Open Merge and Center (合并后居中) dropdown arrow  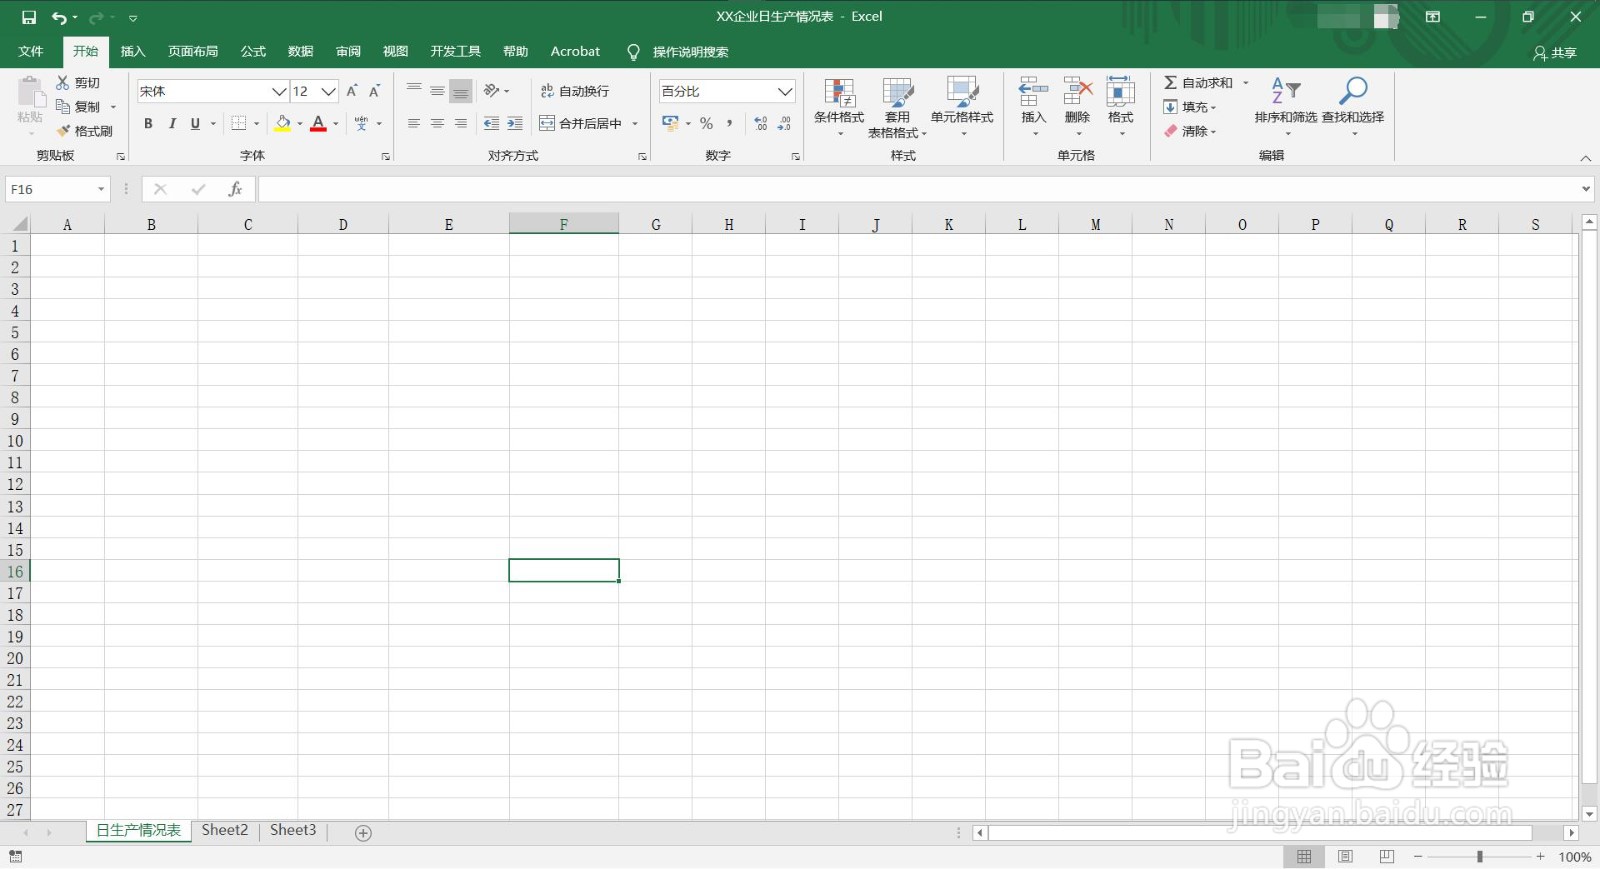pos(635,123)
